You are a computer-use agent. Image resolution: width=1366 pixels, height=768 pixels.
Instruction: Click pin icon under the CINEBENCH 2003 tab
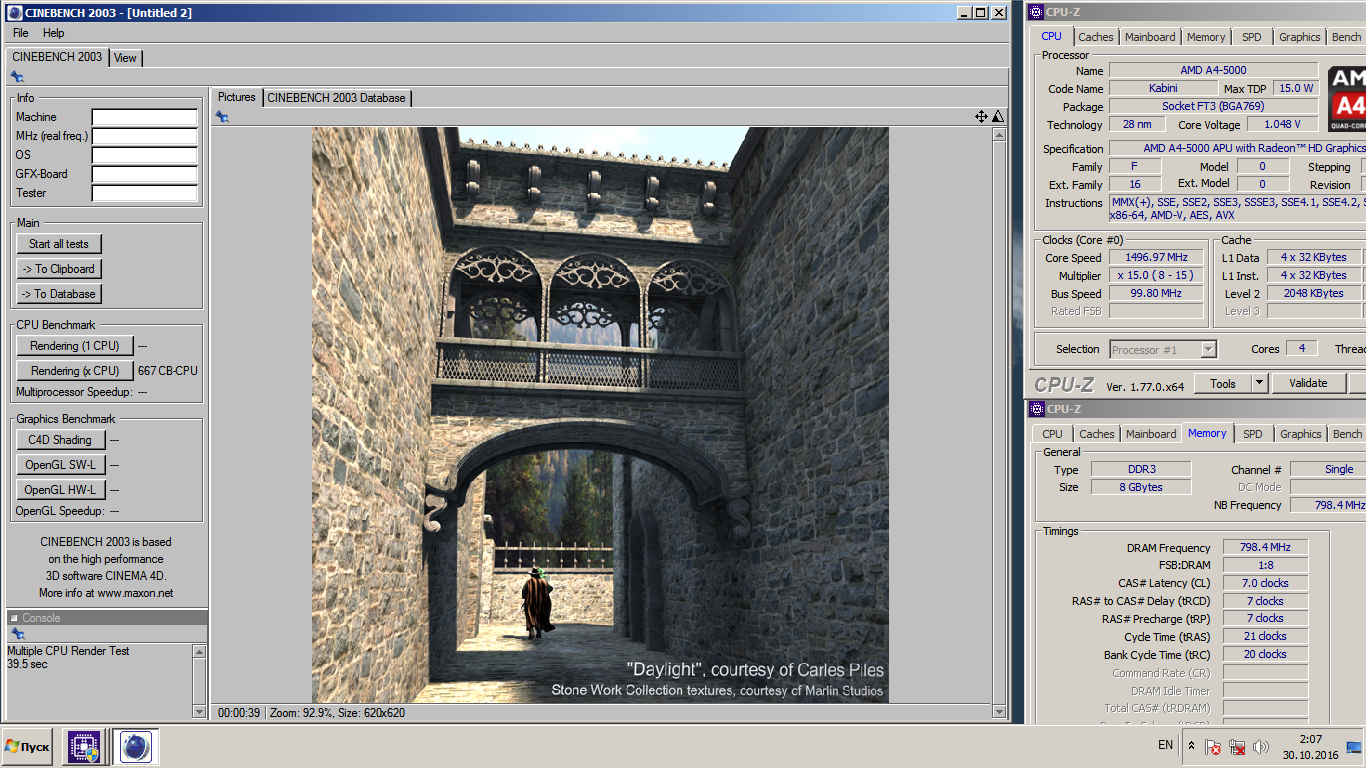[17, 77]
